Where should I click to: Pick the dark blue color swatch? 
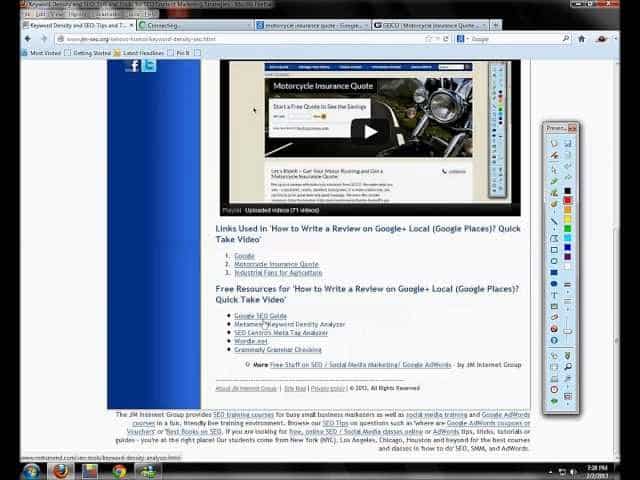568,247
